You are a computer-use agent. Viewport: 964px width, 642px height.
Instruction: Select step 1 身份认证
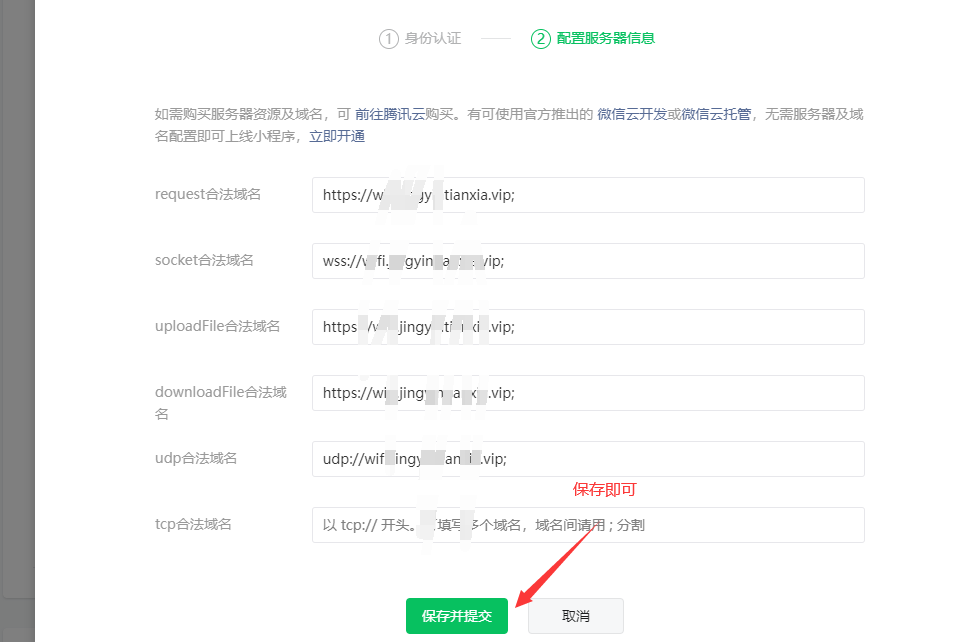420,38
